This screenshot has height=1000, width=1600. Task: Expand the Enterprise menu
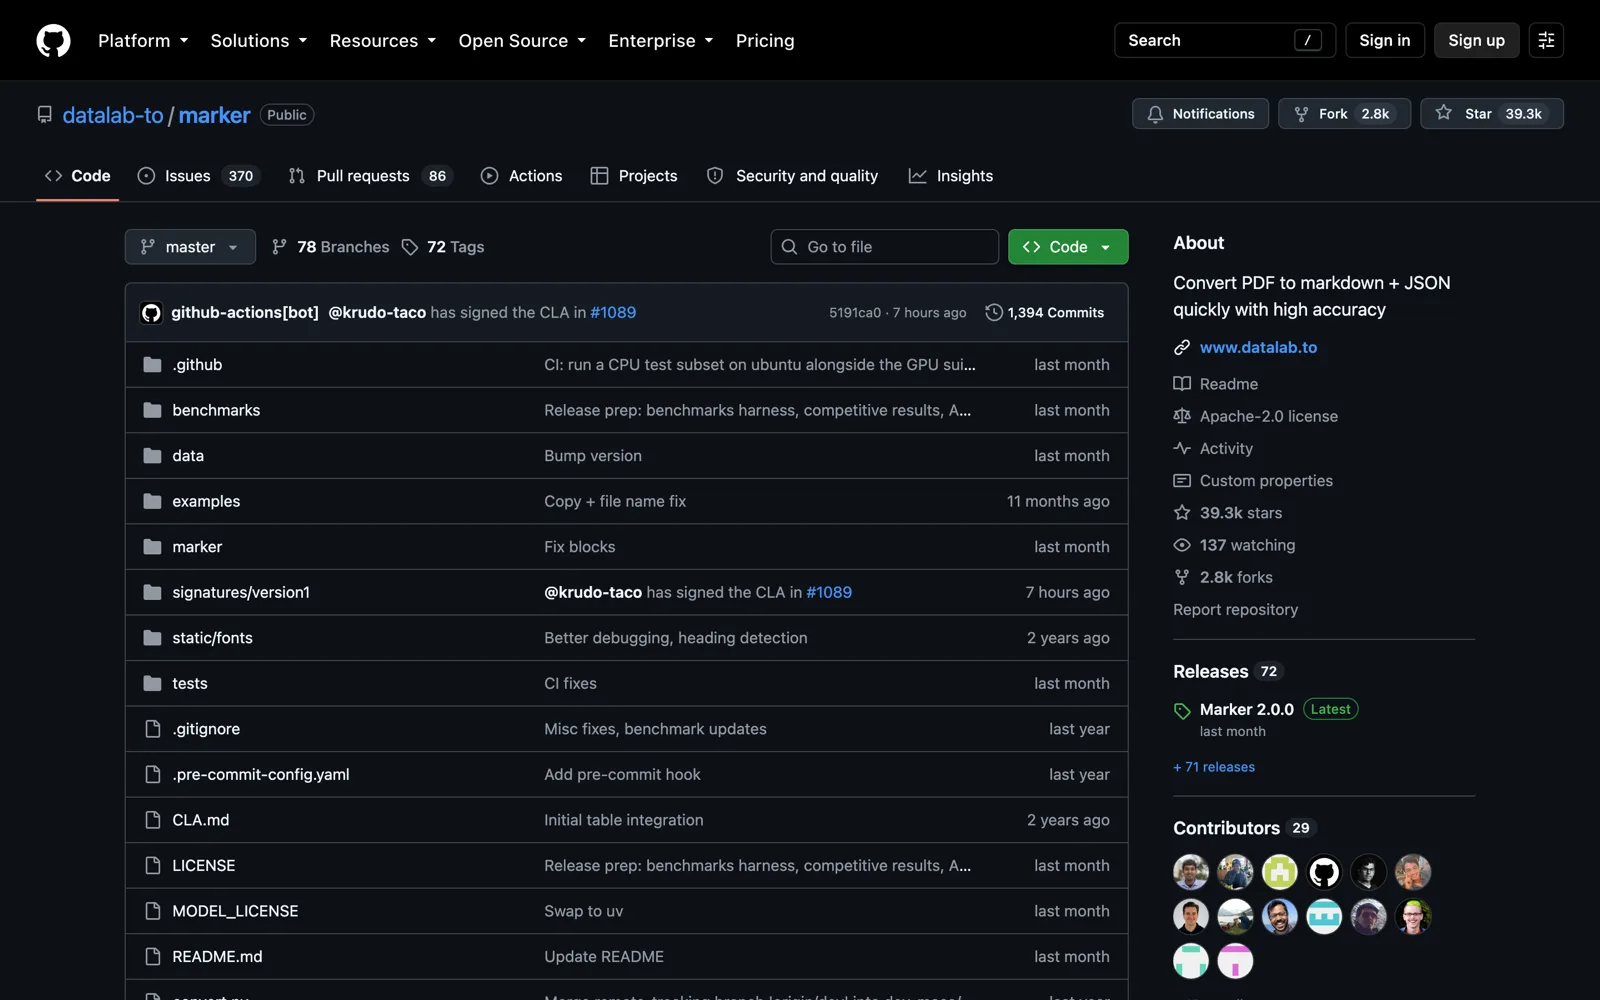click(x=661, y=41)
